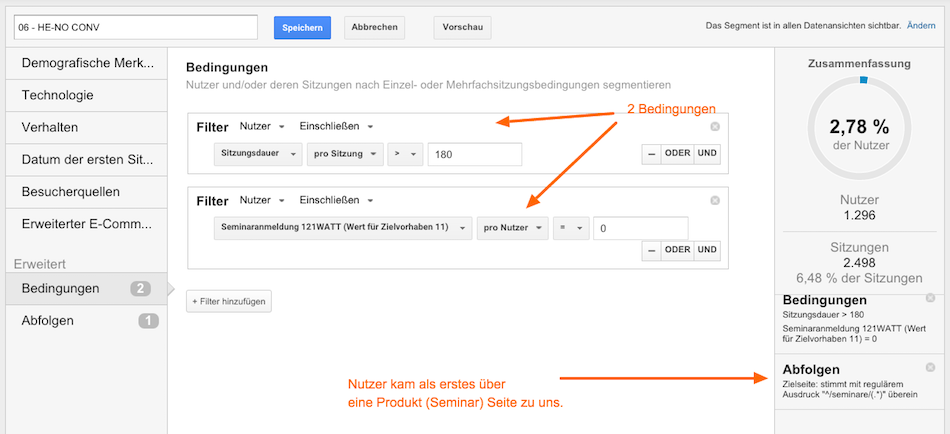The height and width of the screenshot is (434, 950).
Task: Open the Besucherquellen section
Action: coord(87,192)
